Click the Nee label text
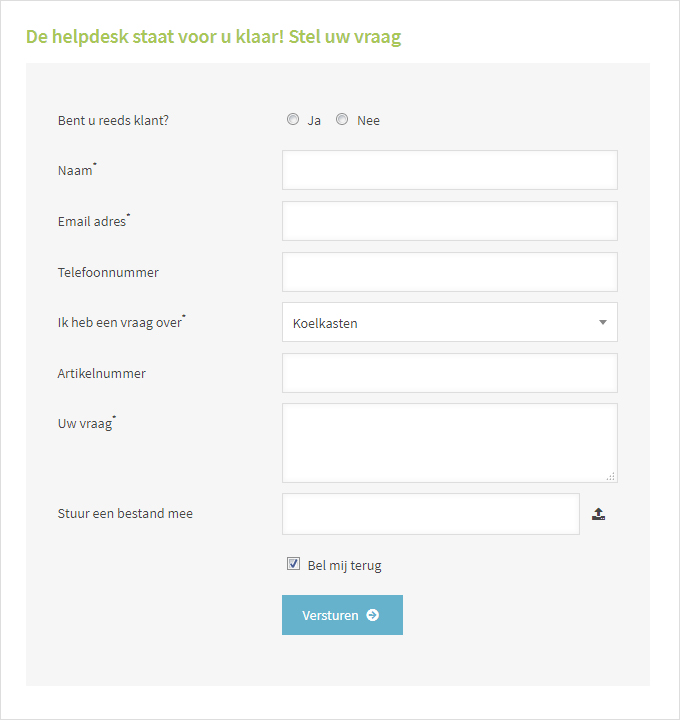This screenshot has width=680, height=720. 368,120
